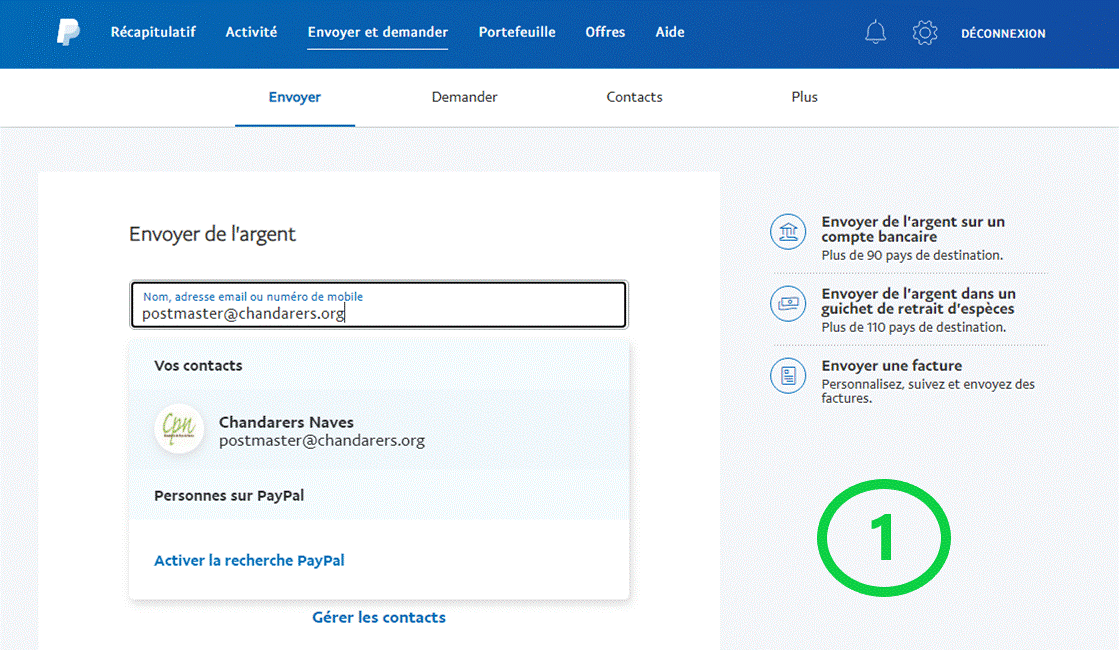Go to the Activité menu

click(251, 32)
